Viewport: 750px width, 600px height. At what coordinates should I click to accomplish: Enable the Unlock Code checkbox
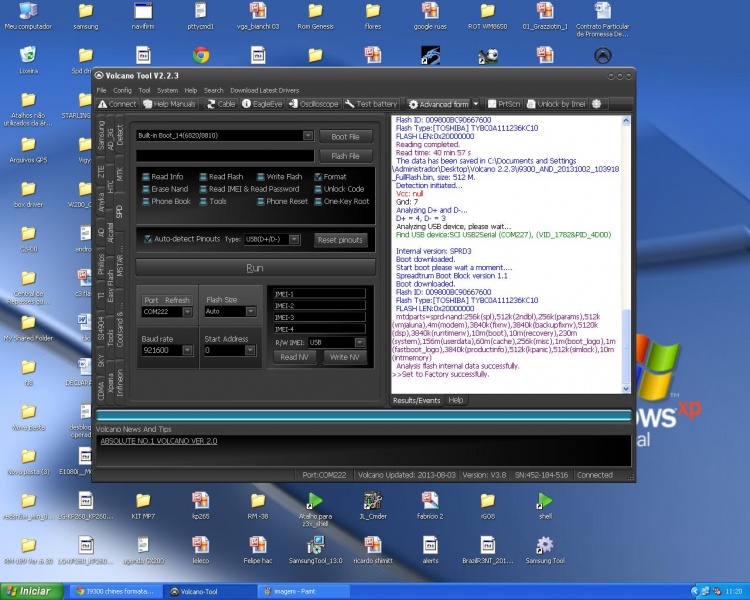click(318, 189)
